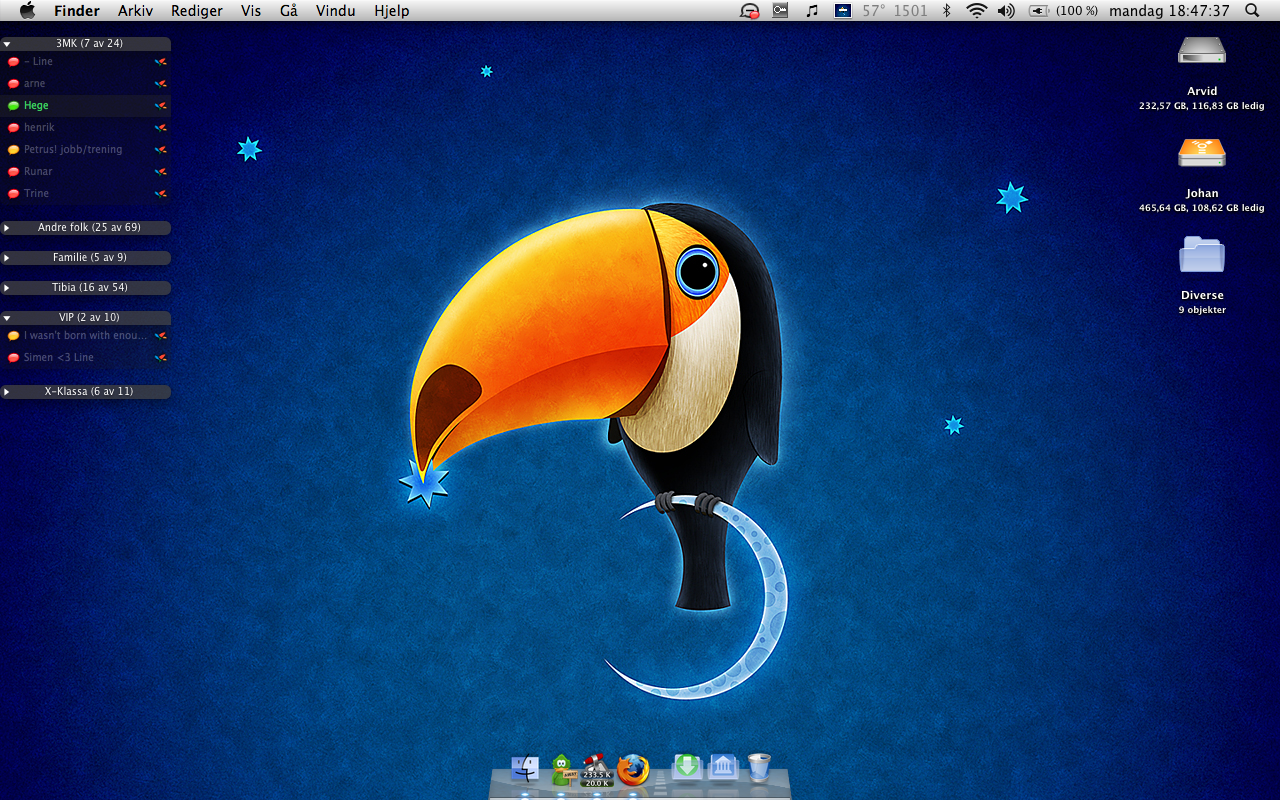Open the Arkiv menu
The width and height of the screenshot is (1280, 800).
tap(135, 11)
